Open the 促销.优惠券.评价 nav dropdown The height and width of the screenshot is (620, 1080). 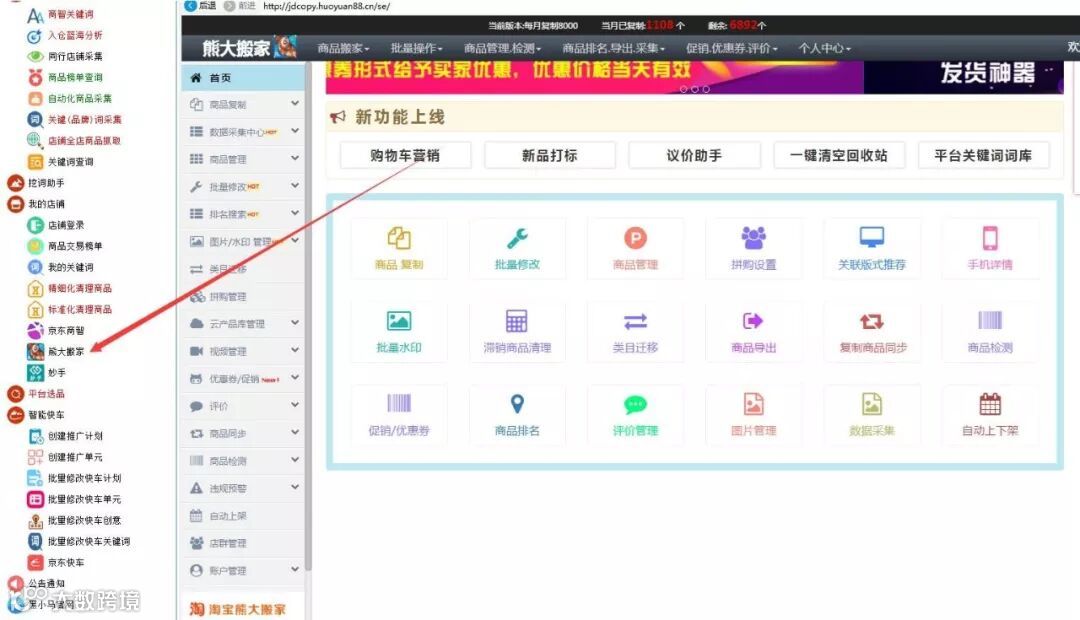[731, 48]
